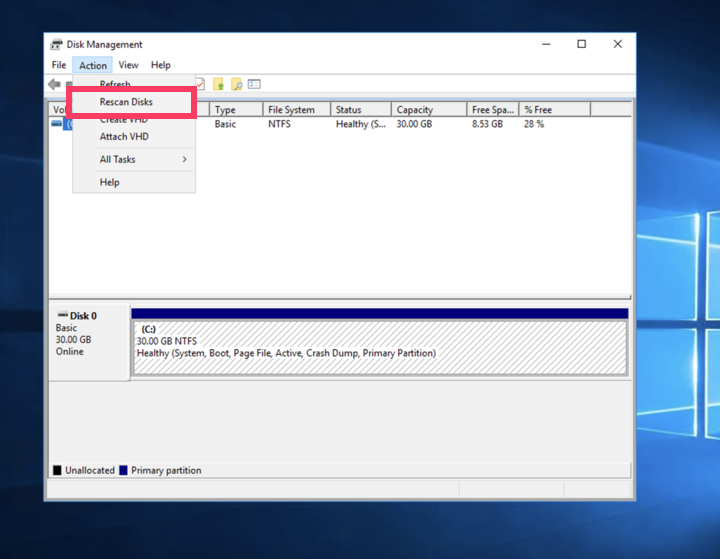The width and height of the screenshot is (720, 559).
Task: Sort by the File System column header
Action: click(x=297, y=110)
